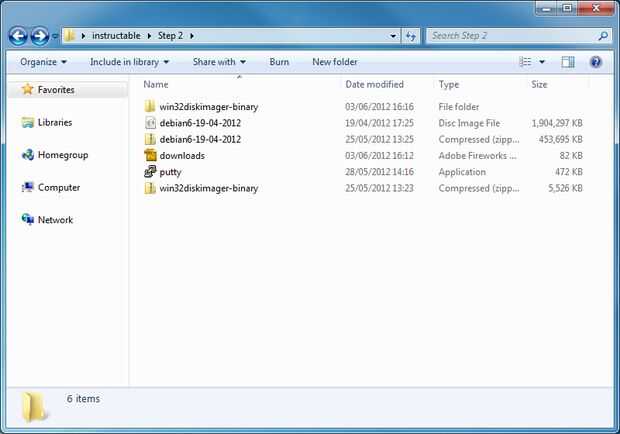620x434 pixels.
Task: Select the downloads Adobe Fireworks icon
Action: (150, 155)
